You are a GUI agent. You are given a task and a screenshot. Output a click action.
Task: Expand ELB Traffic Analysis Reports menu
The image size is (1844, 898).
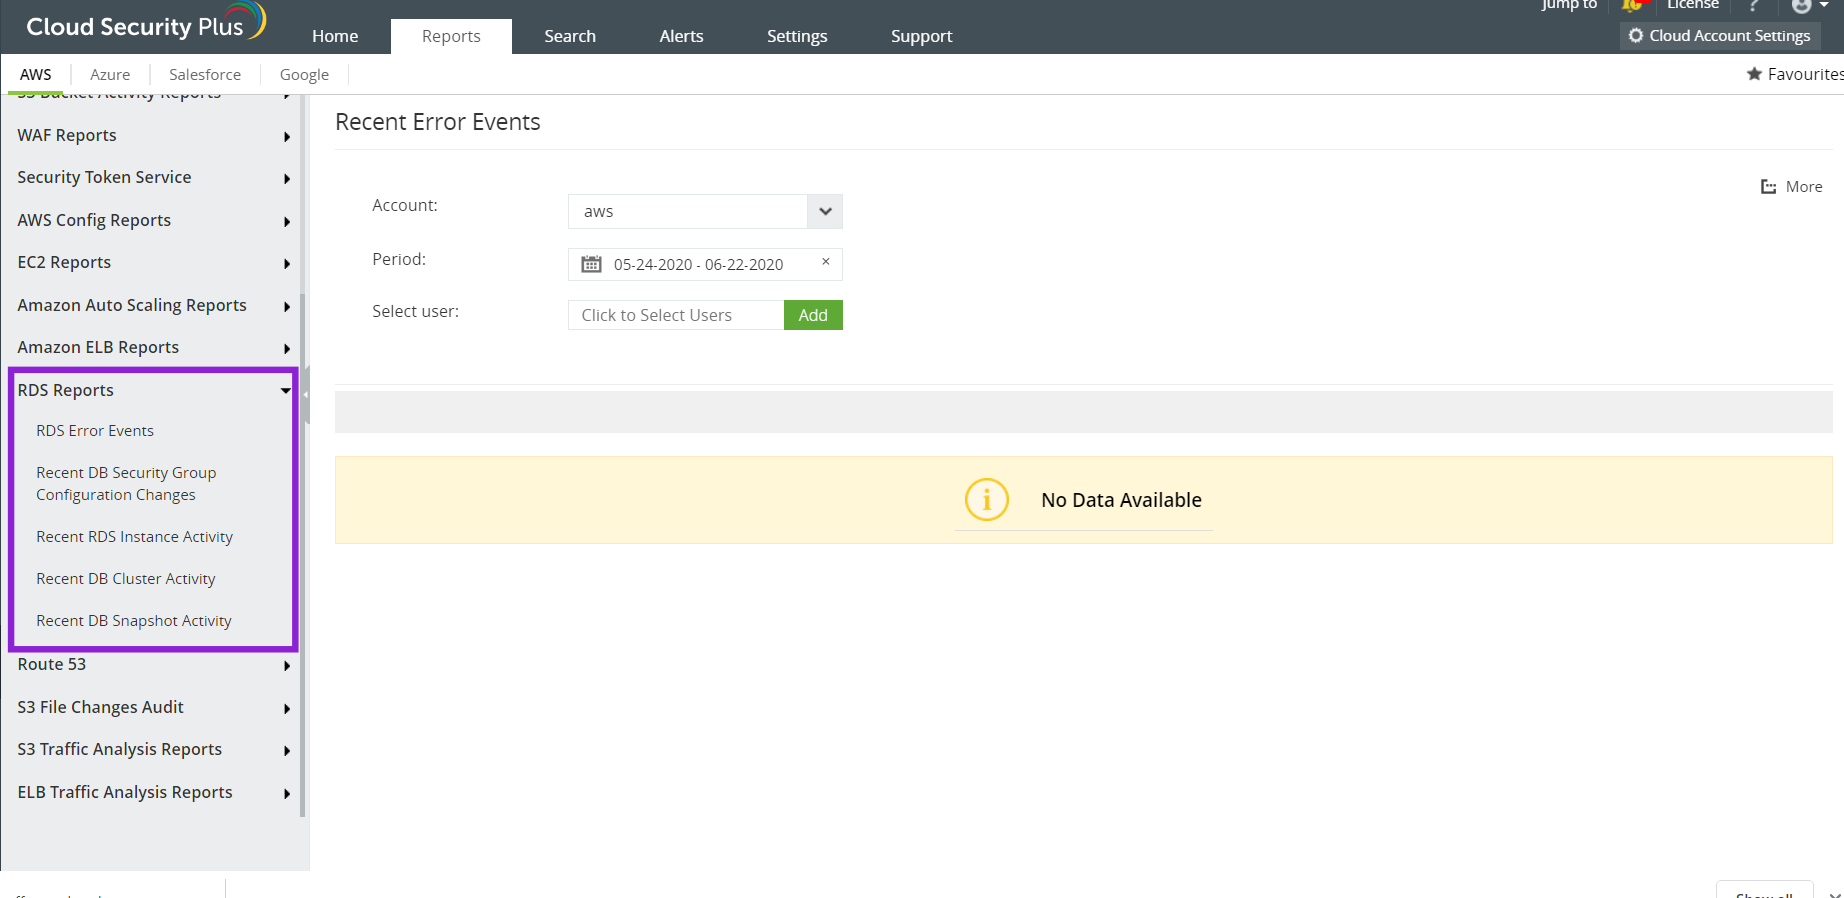click(153, 793)
